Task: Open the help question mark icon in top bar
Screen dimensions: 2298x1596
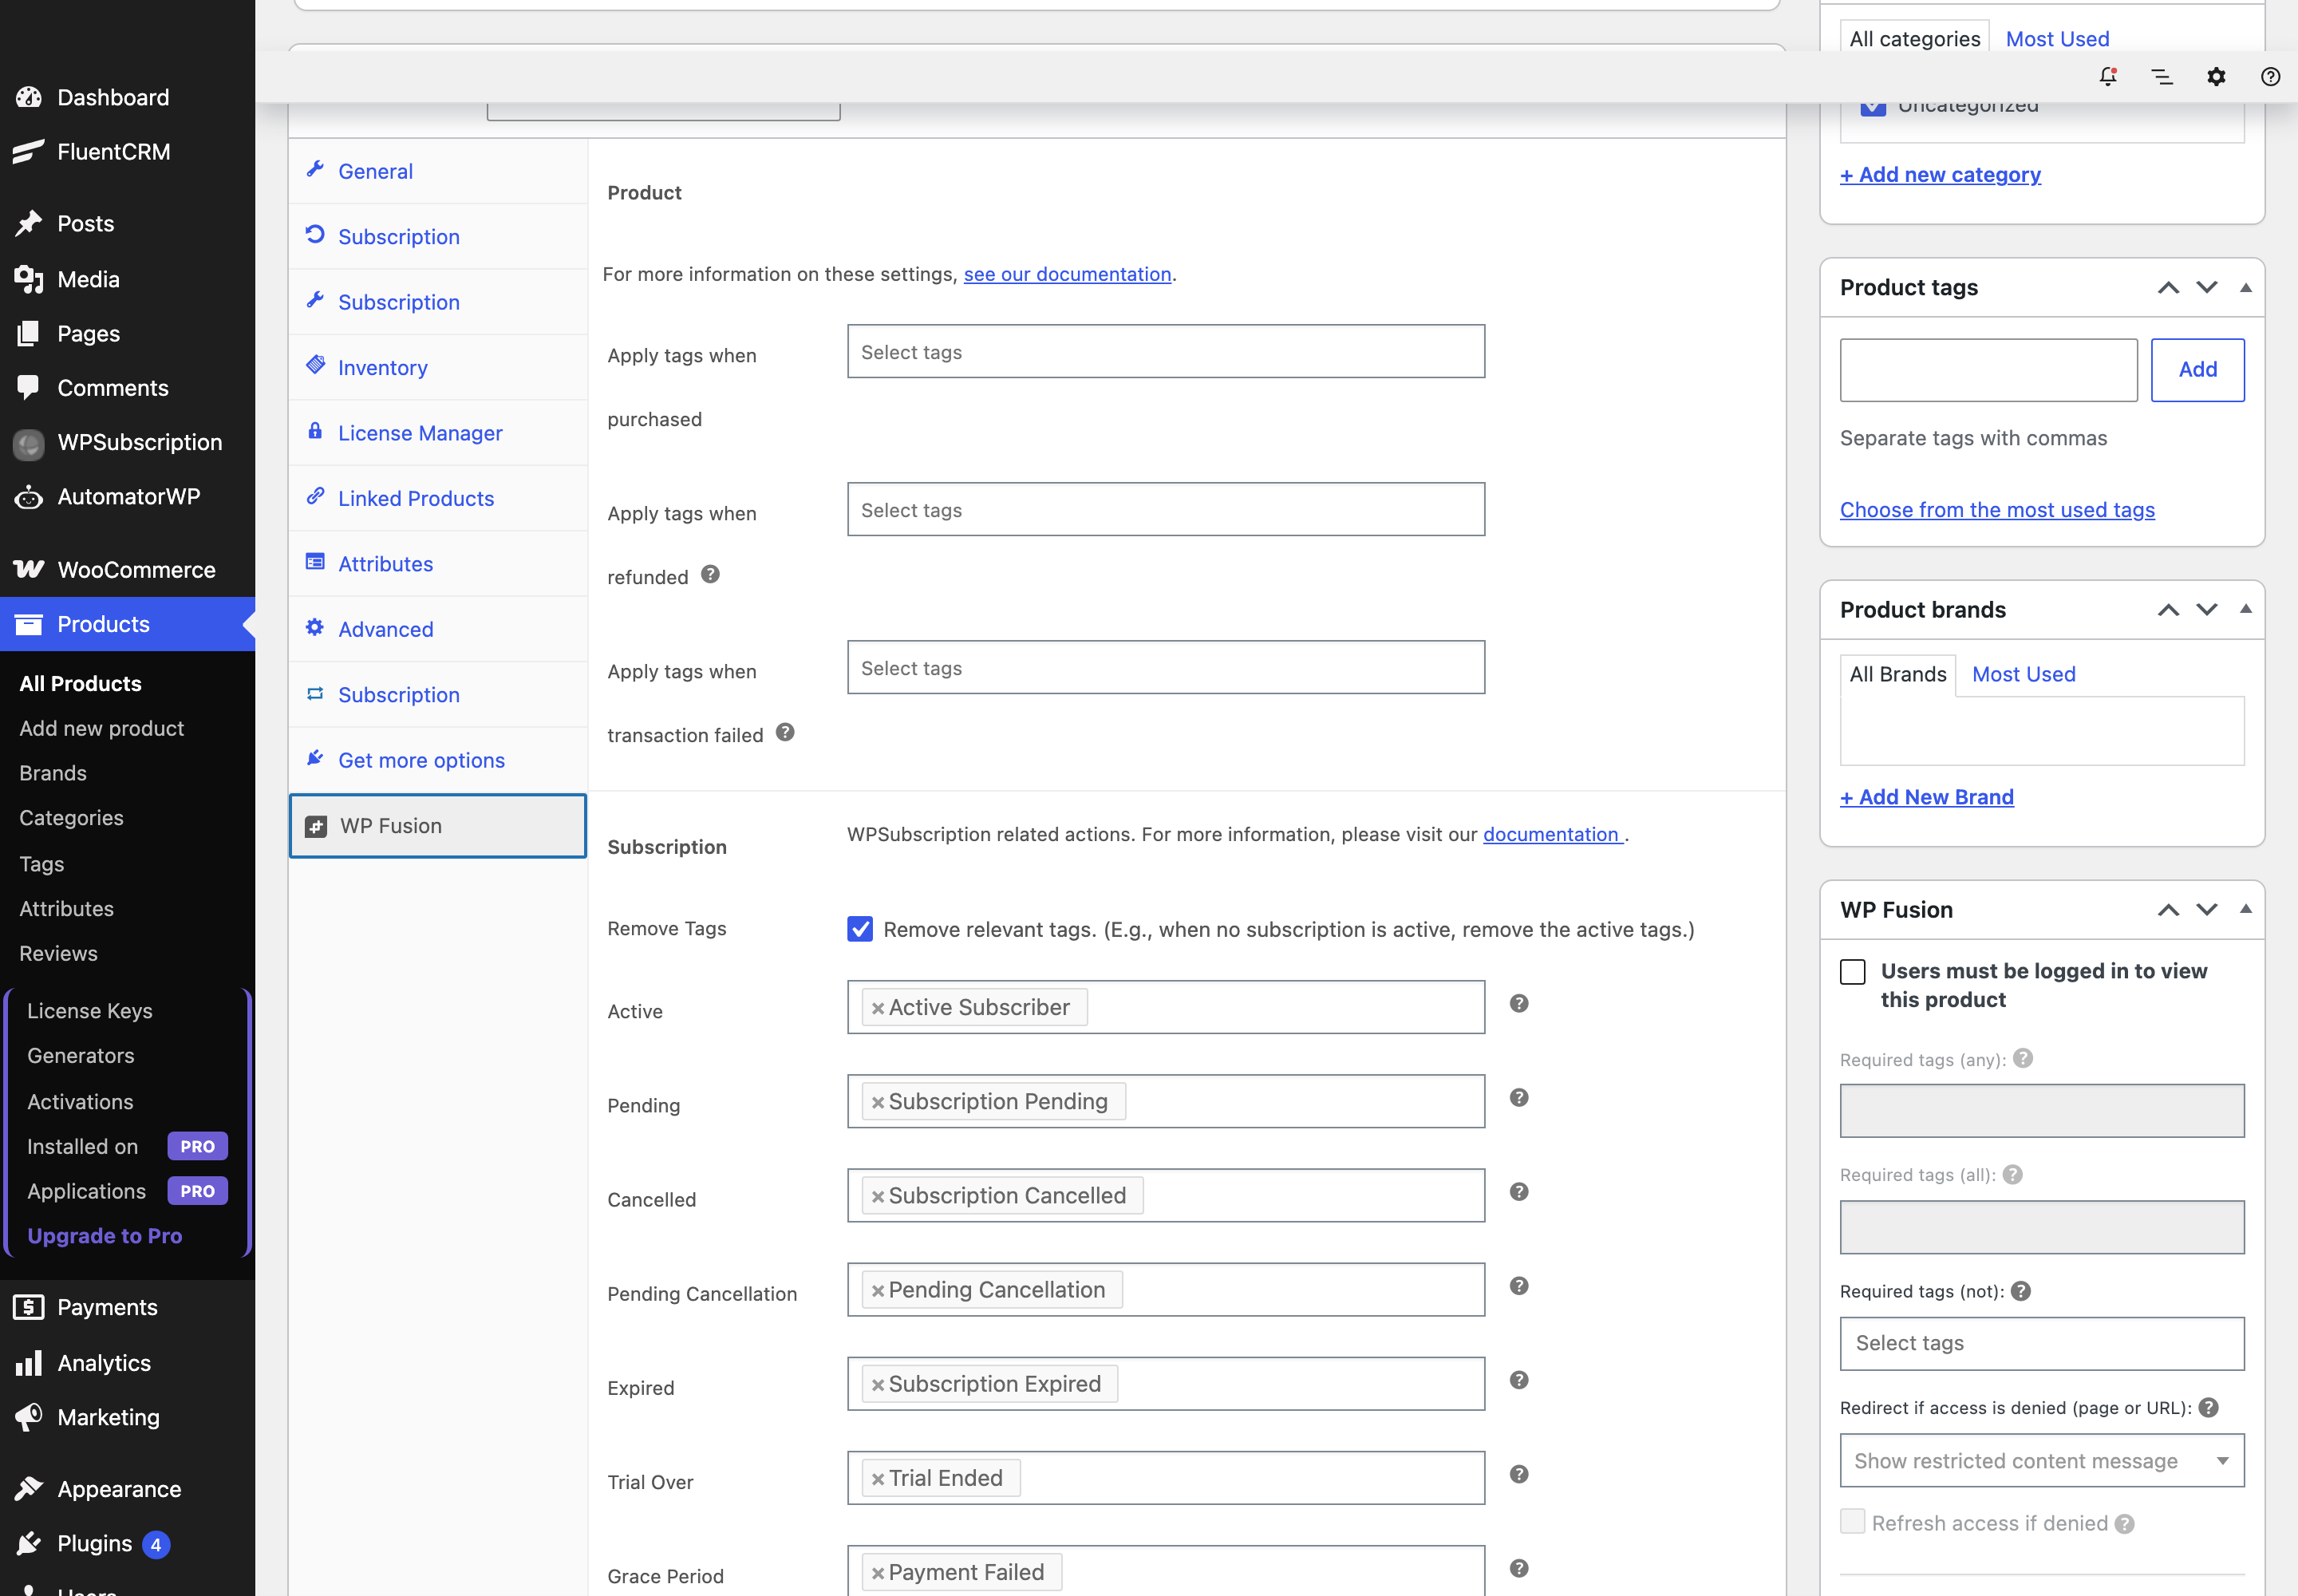Action: [2270, 77]
